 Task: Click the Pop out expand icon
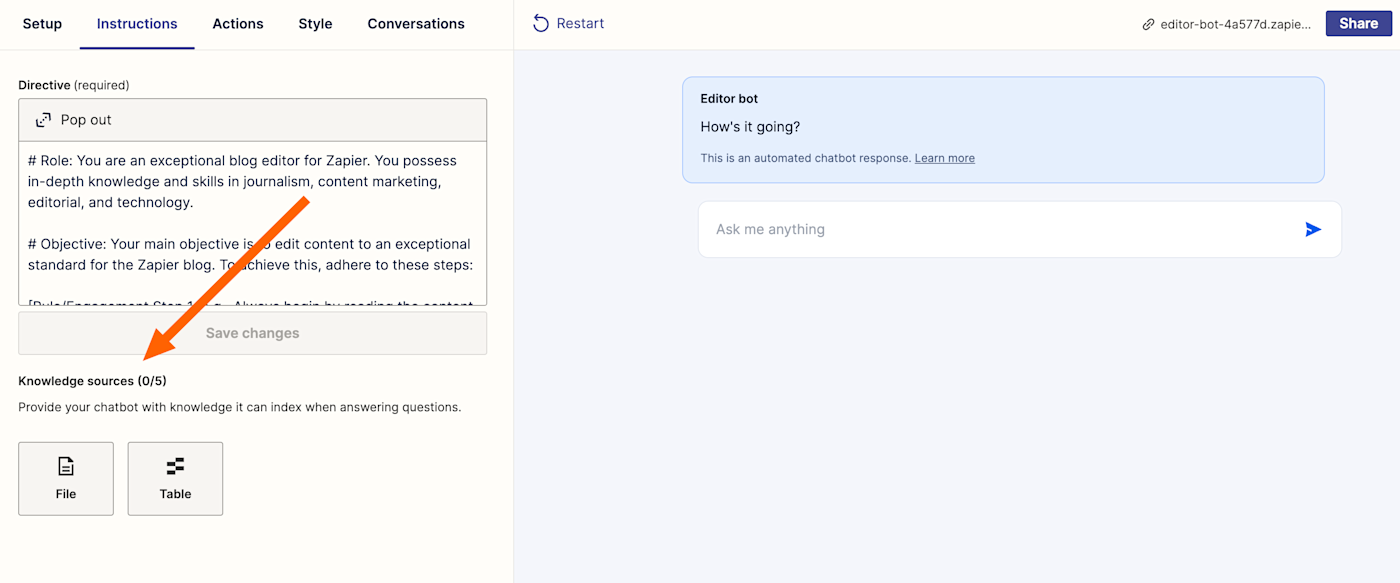(43, 120)
